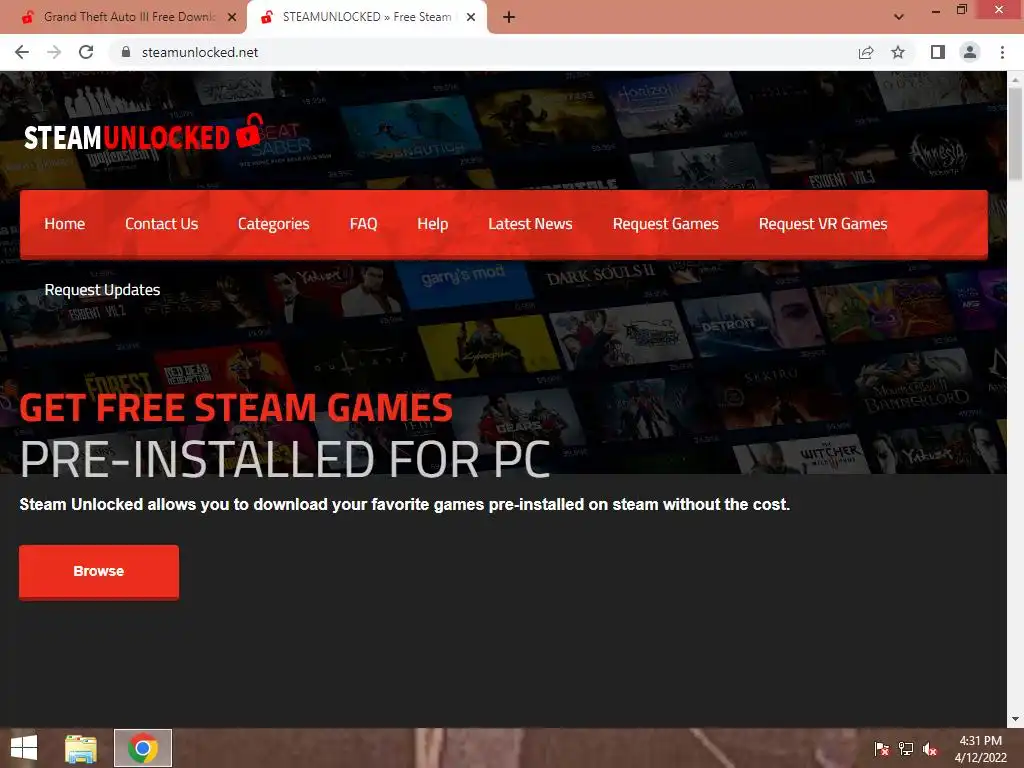
Task: Open the Contact Us page
Action: click(x=161, y=224)
